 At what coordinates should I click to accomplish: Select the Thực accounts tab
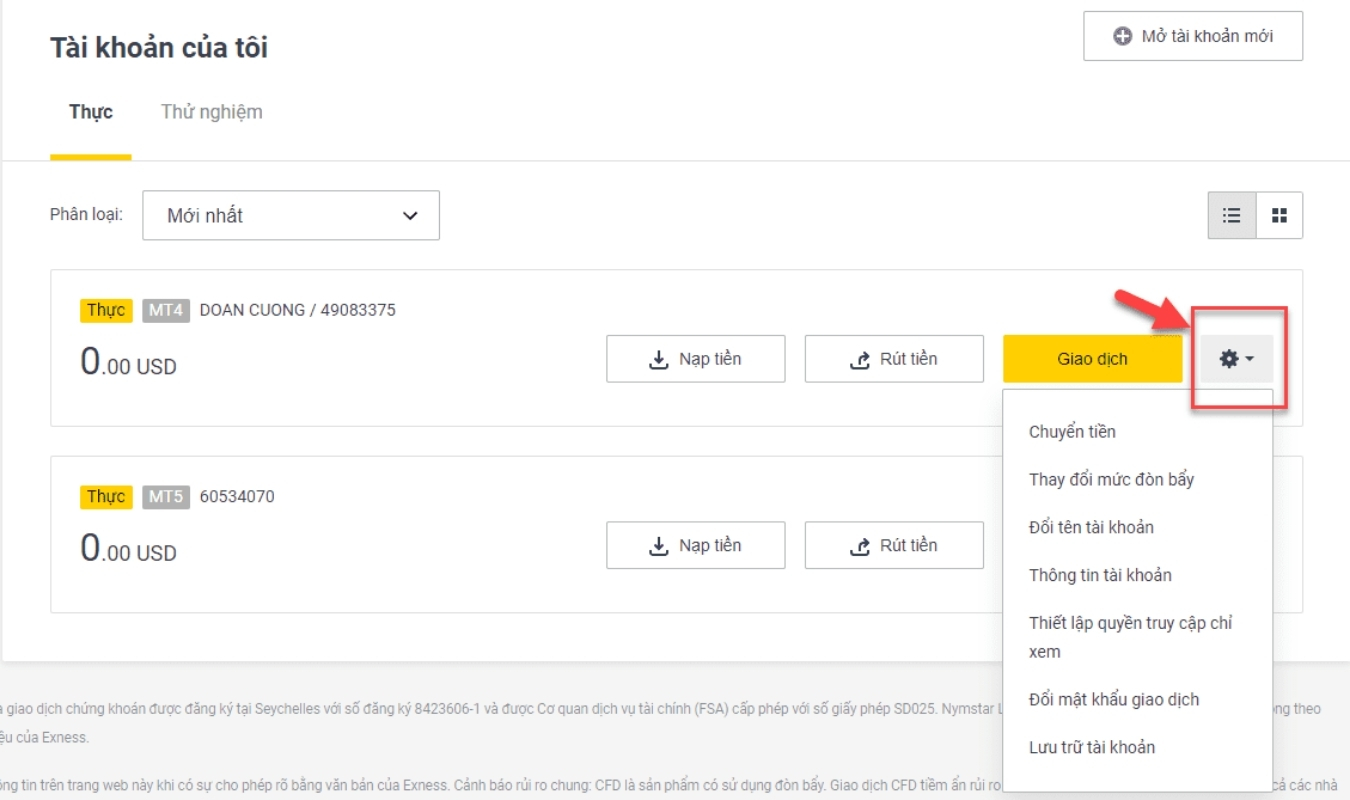(91, 112)
